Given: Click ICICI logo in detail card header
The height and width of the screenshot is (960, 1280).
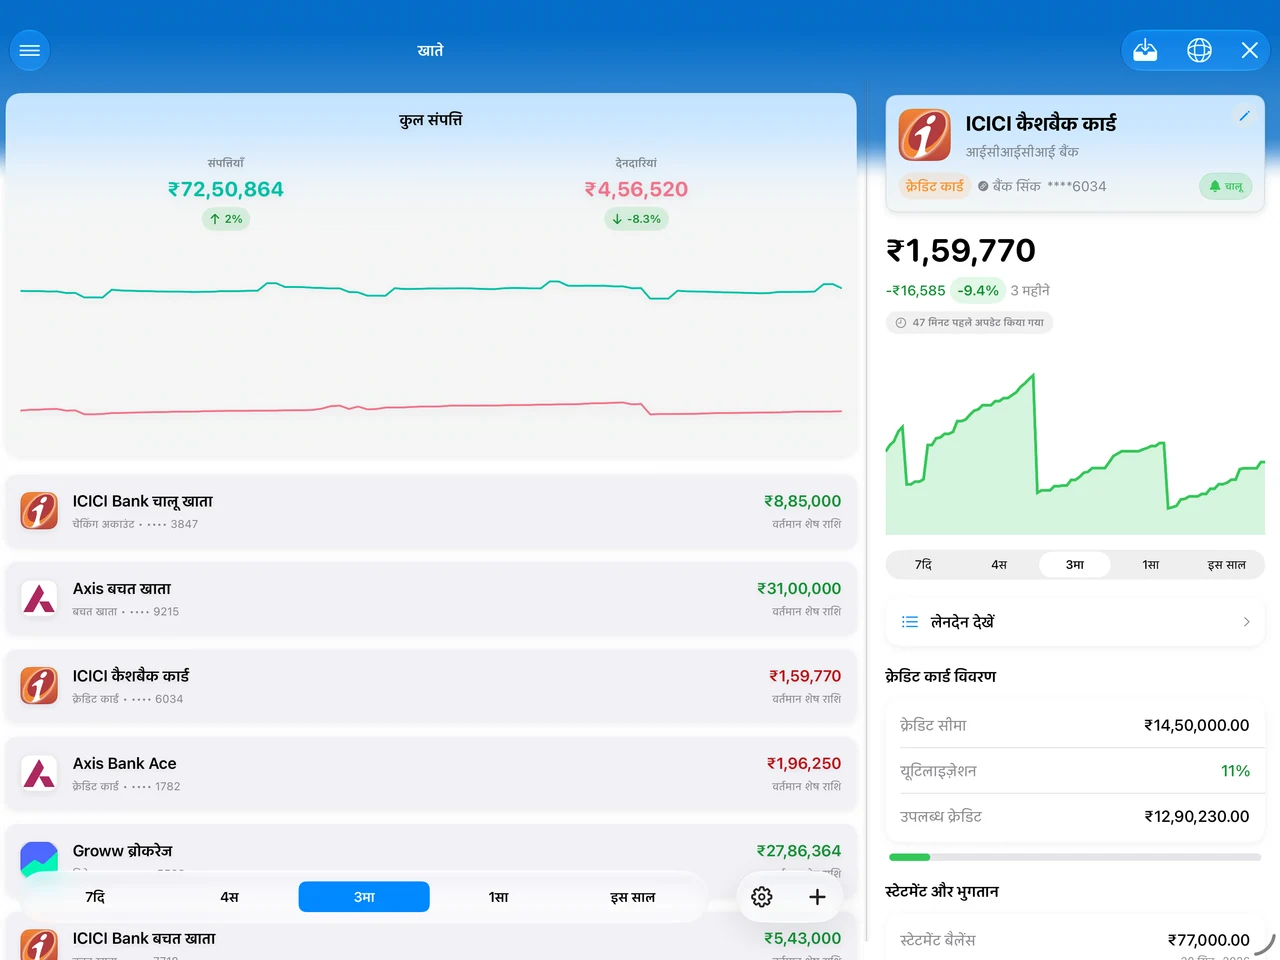Looking at the screenshot, I should pos(925,135).
